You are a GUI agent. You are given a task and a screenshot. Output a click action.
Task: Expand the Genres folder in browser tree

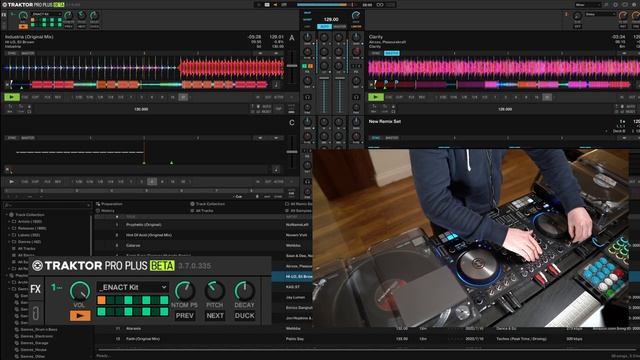(9, 242)
